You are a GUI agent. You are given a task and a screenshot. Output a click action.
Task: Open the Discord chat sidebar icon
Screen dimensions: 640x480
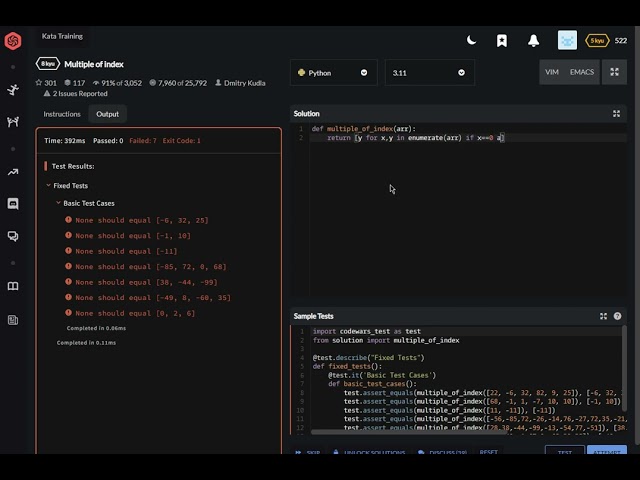coord(13,203)
